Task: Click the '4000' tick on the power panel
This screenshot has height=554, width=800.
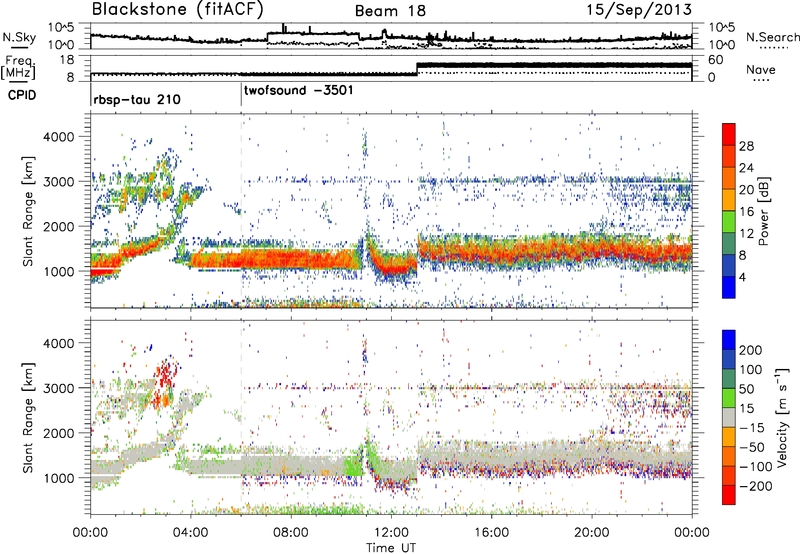Action: (x=58, y=137)
